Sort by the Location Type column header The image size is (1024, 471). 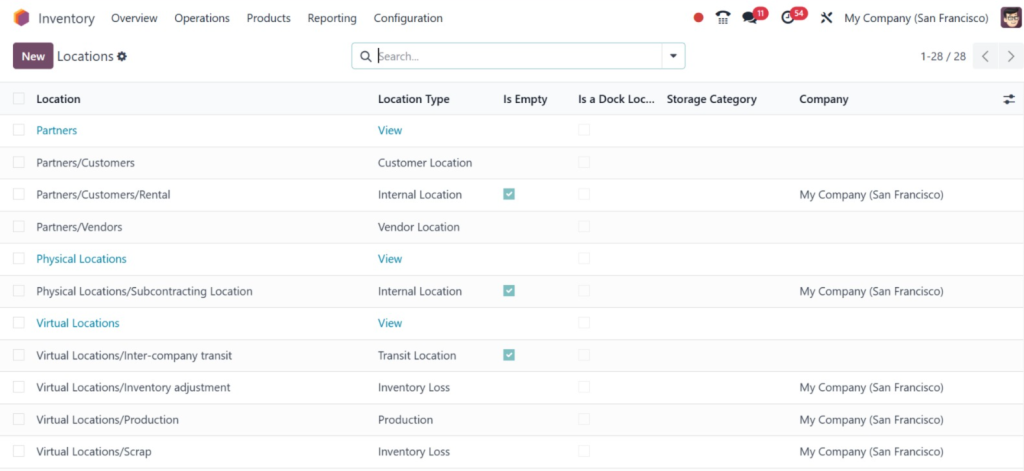[413, 99]
